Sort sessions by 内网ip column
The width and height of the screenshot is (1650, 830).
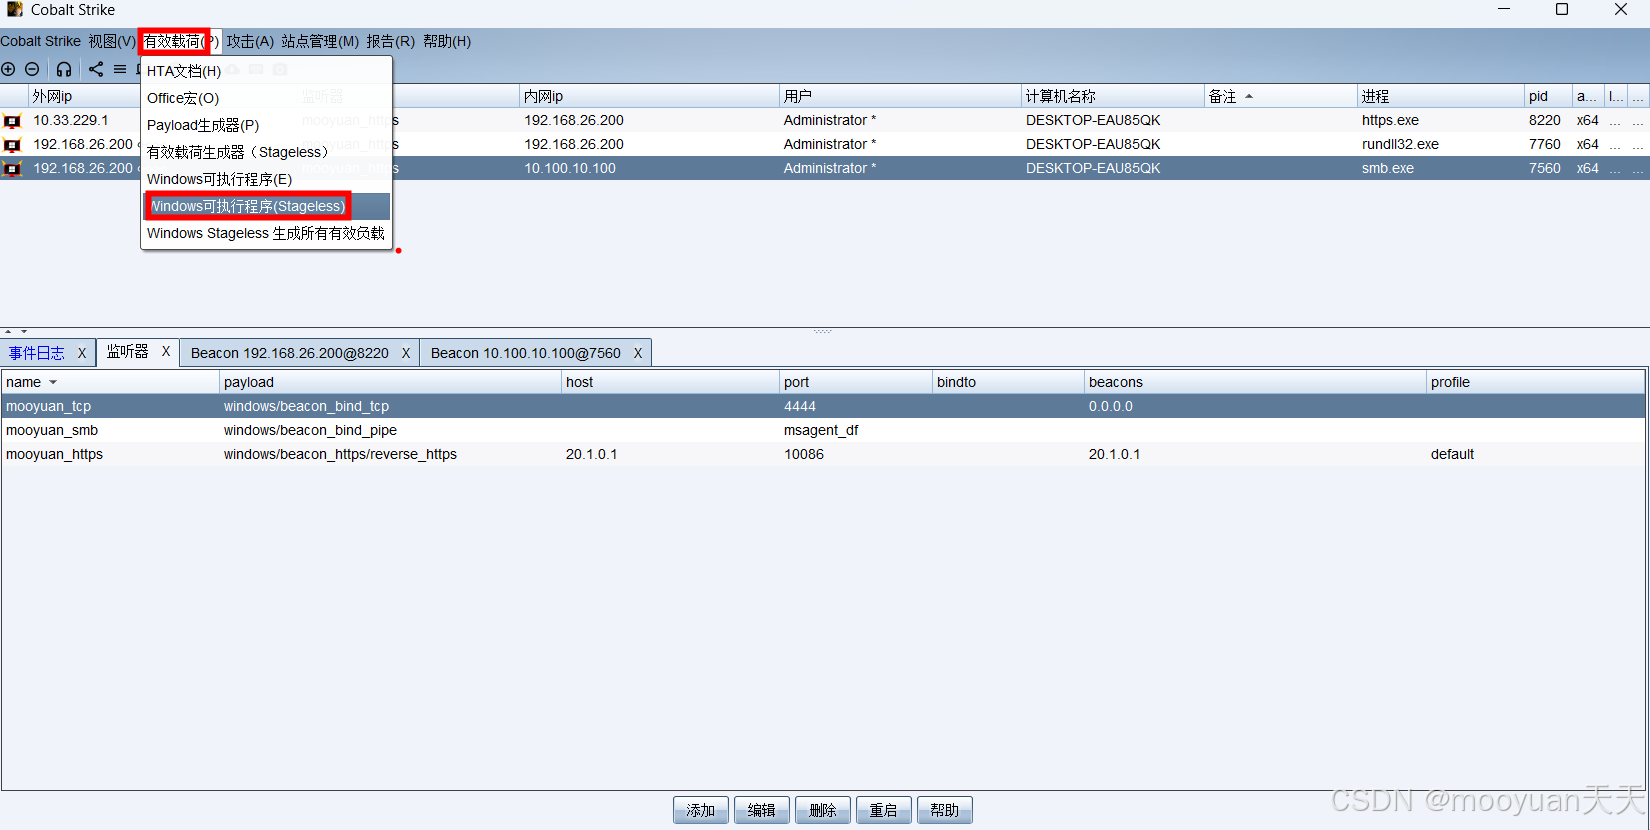point(649,96)
